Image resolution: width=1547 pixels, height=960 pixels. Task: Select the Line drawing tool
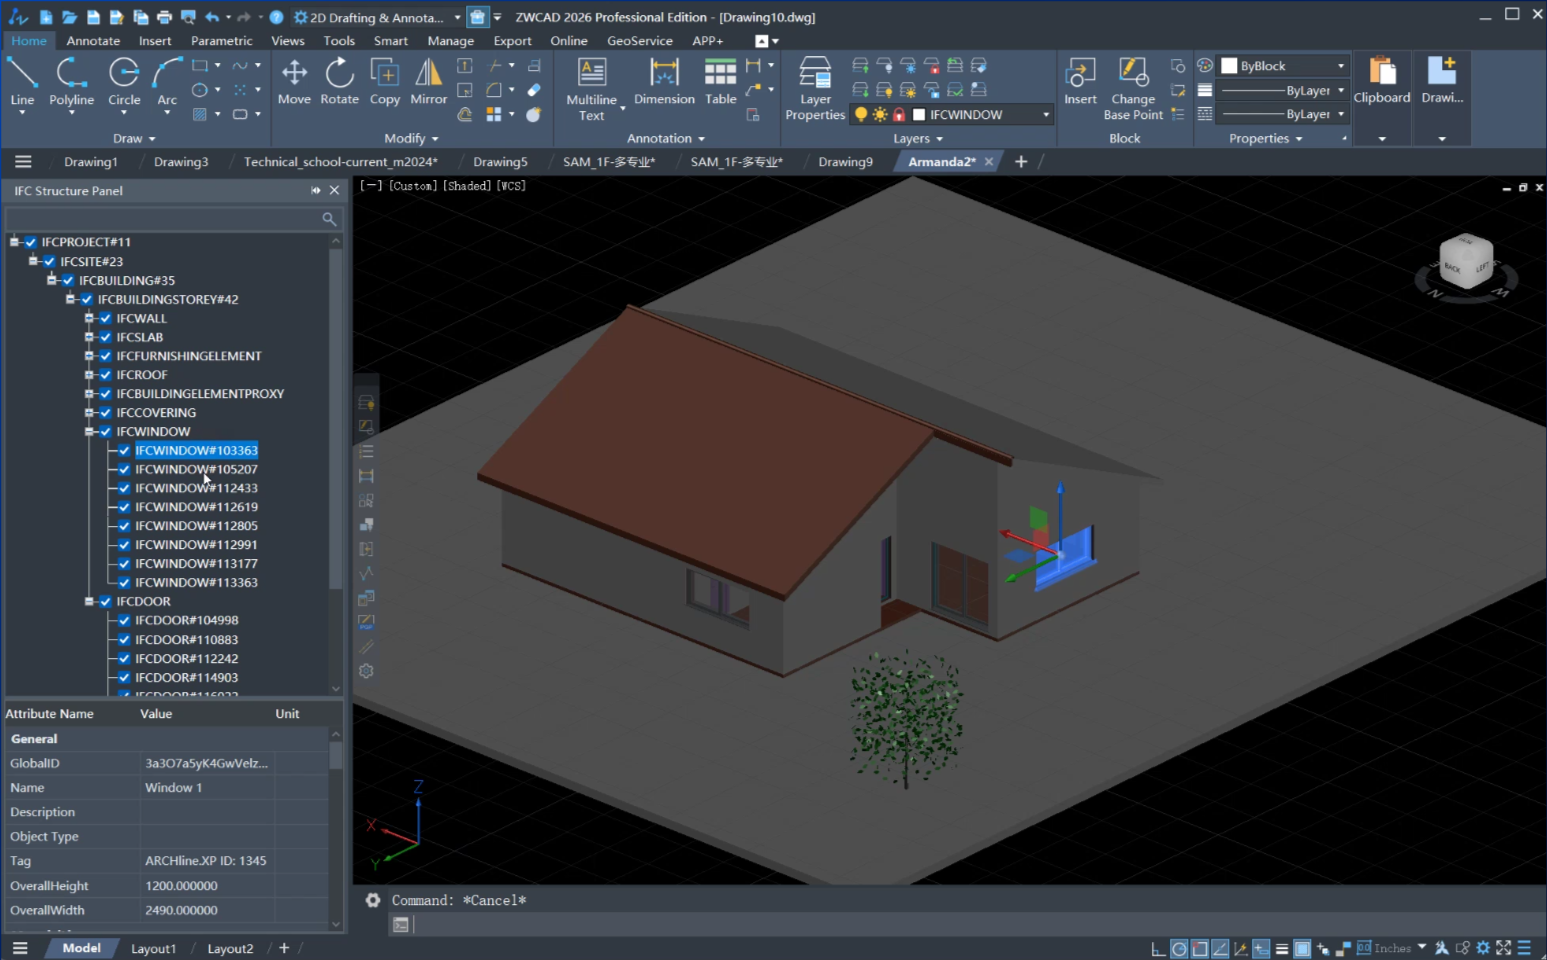pos(22,80)
